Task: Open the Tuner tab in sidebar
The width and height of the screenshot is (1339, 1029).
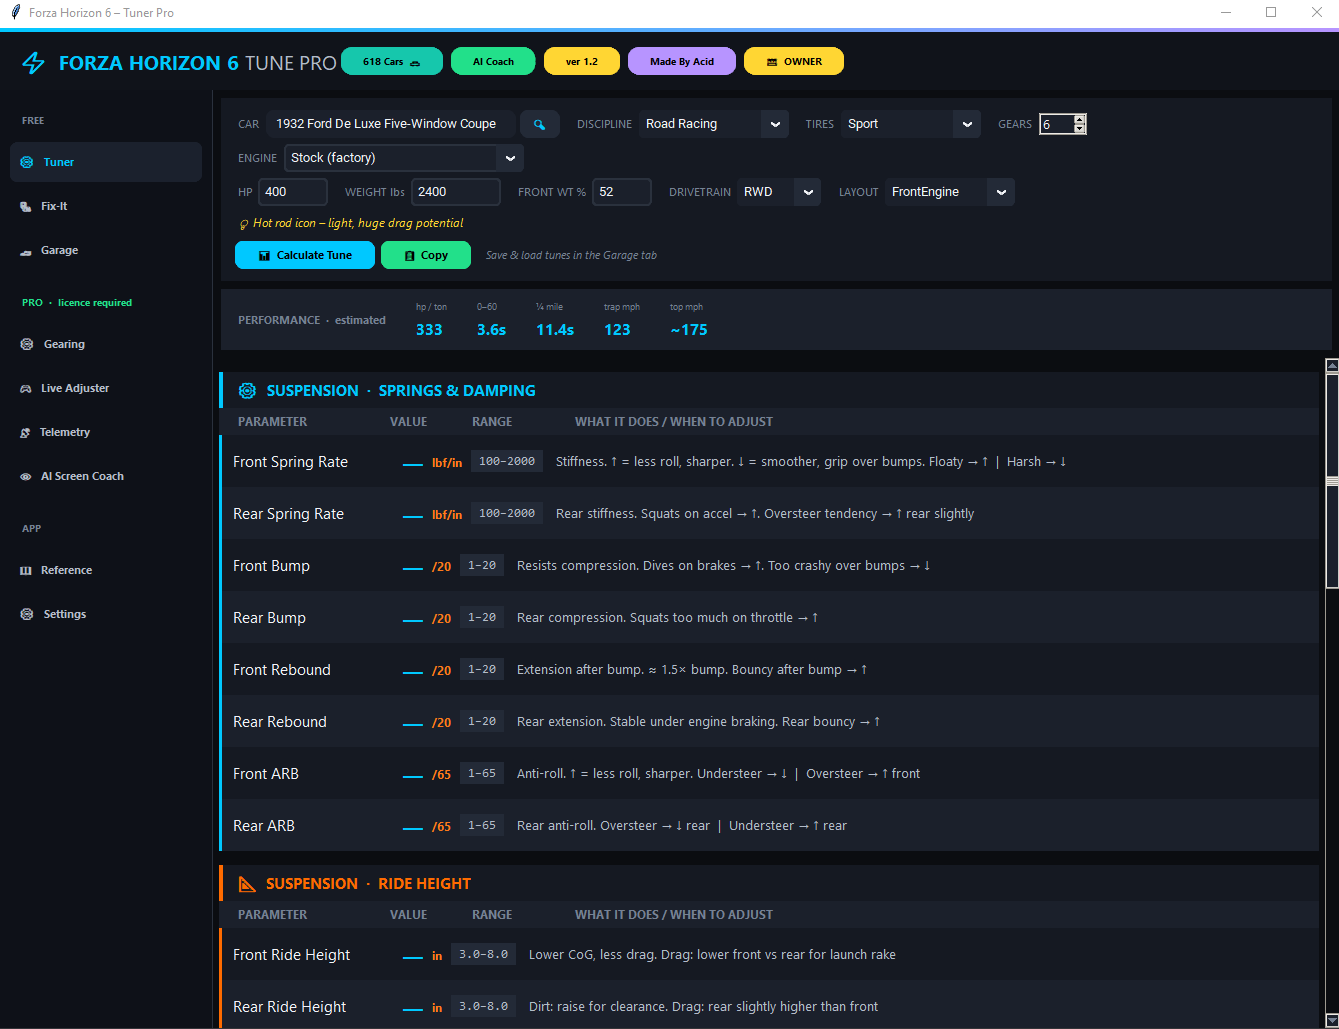Action: (x=106, y=162)
